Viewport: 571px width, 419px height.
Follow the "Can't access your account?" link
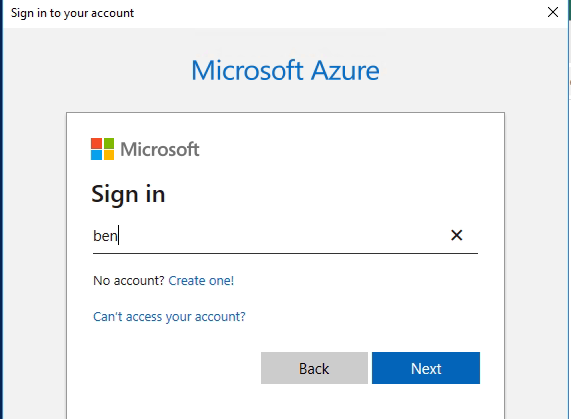pyautogui.click(x=169, y=317)
